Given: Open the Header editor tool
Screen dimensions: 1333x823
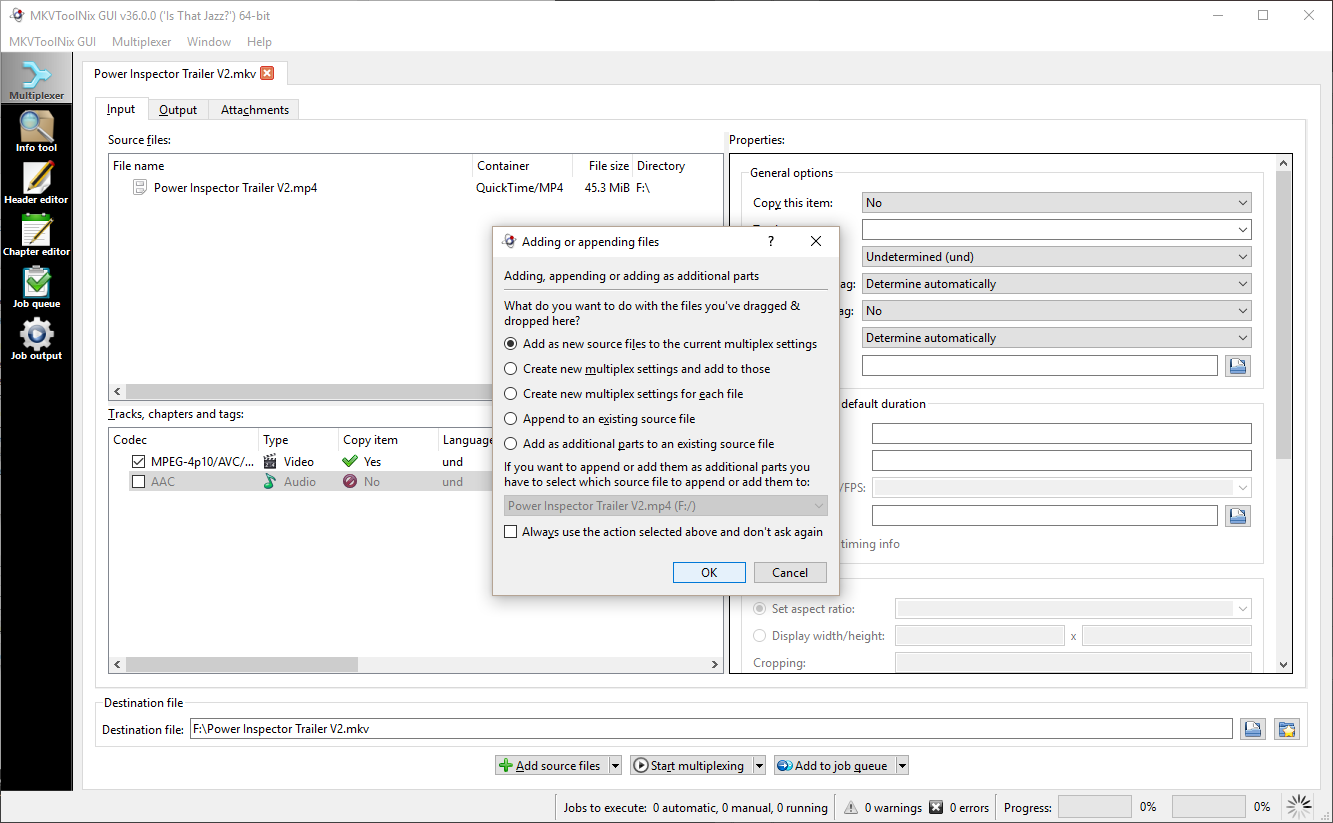Looking at the screenshot, I should click(36, 183).
